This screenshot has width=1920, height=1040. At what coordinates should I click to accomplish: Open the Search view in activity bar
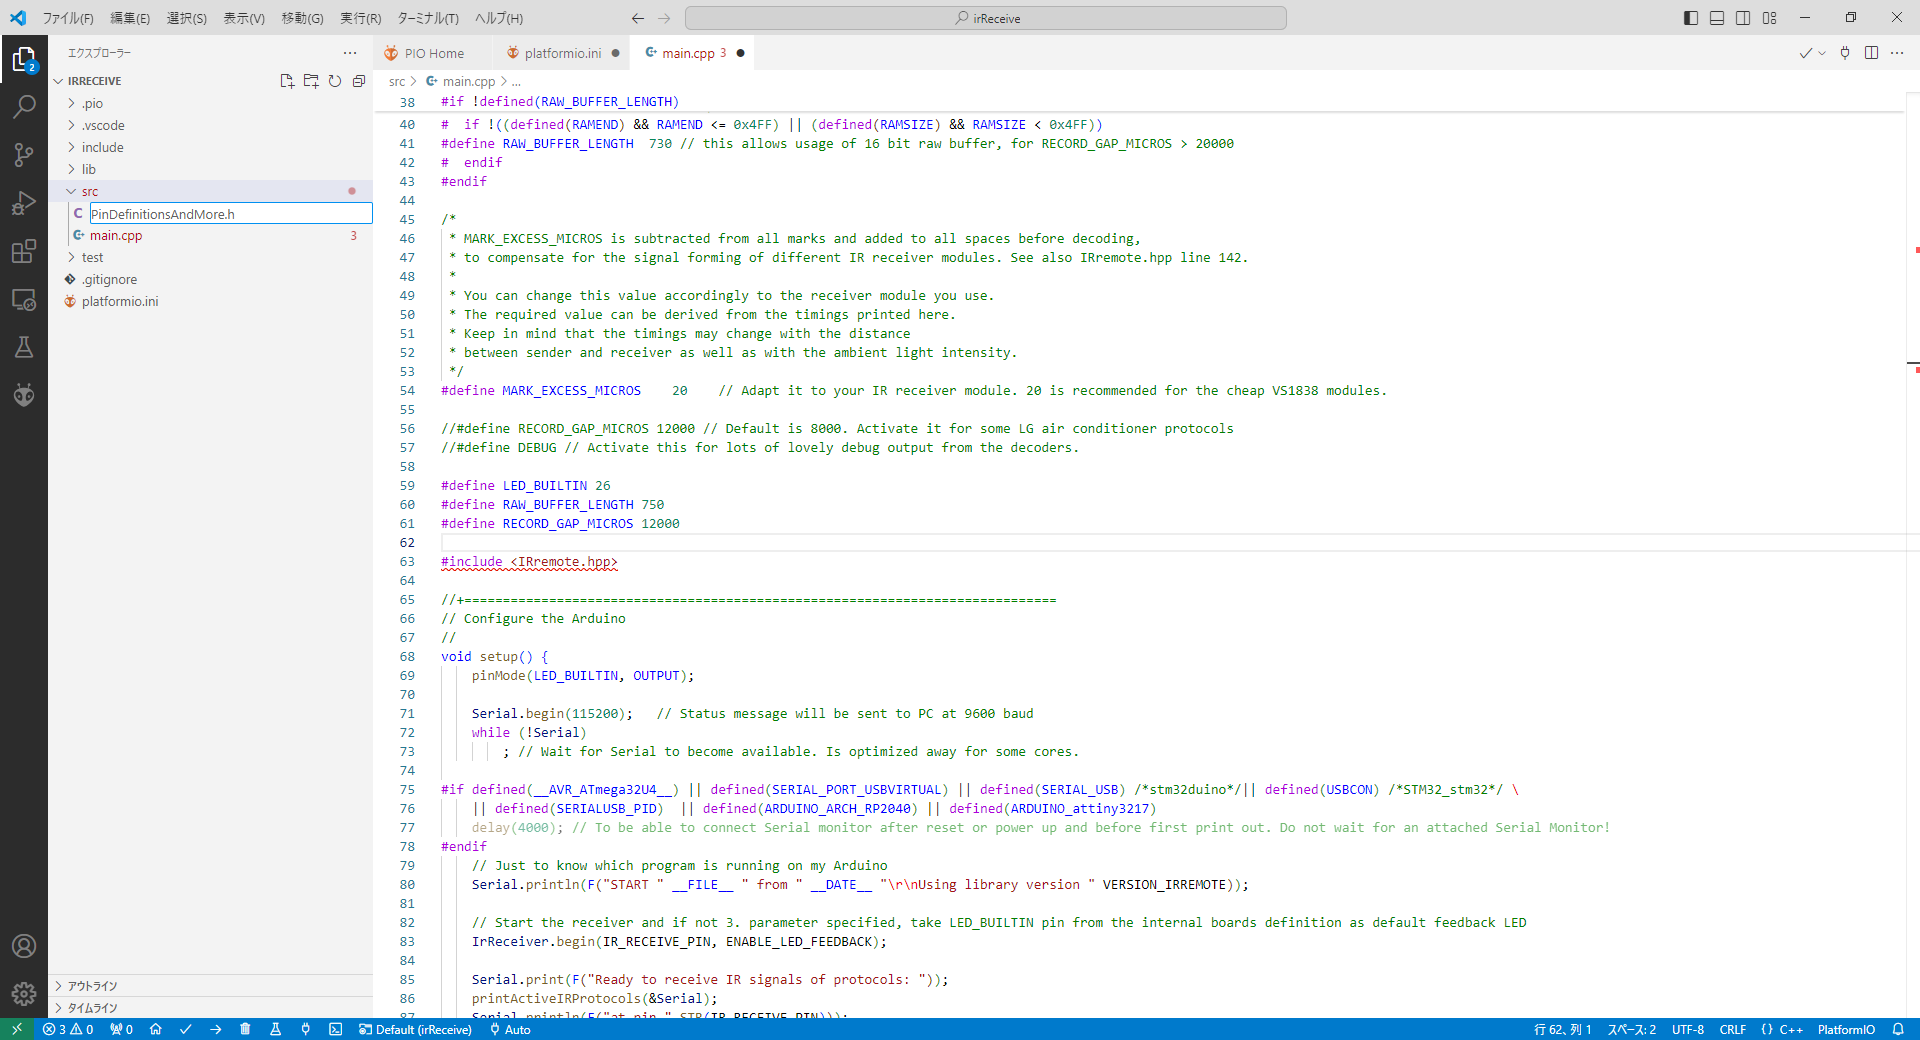24,106
